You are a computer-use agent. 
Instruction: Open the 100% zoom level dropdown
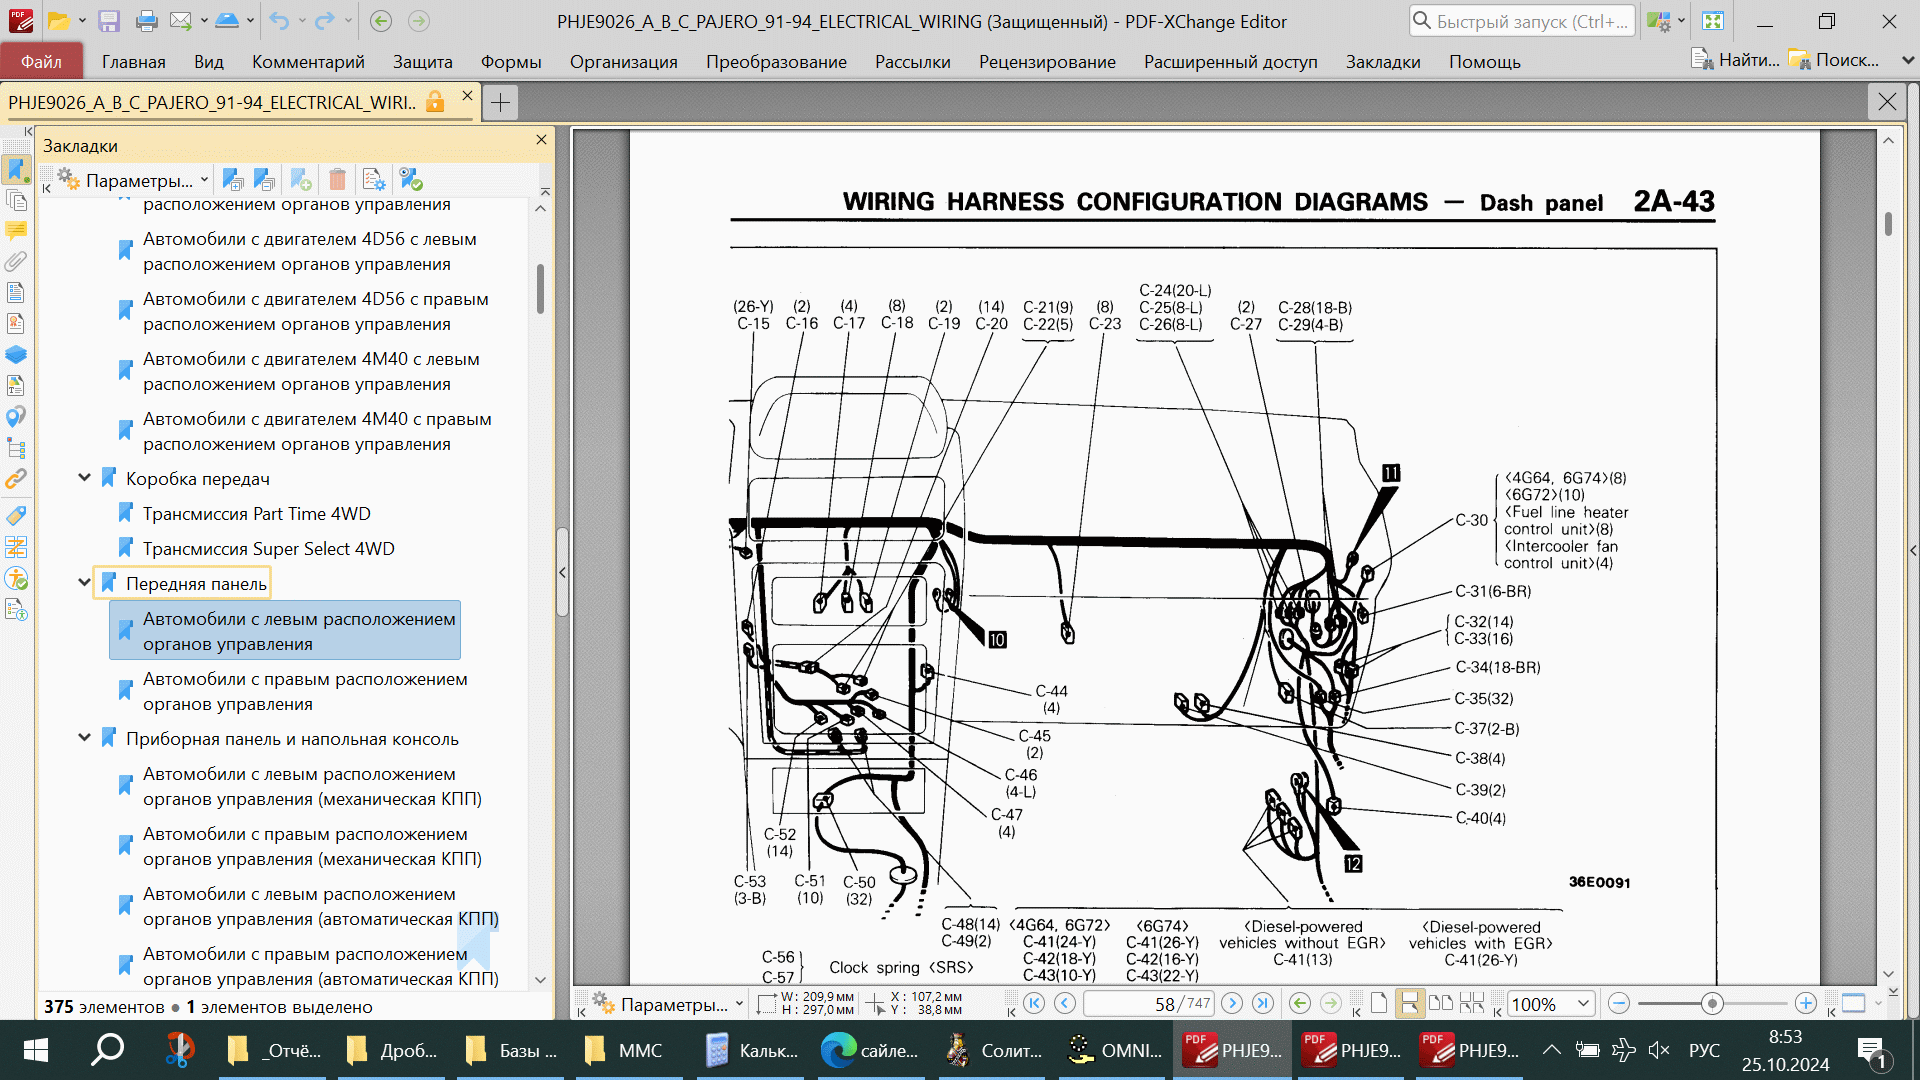(x=1583, y=1003)
